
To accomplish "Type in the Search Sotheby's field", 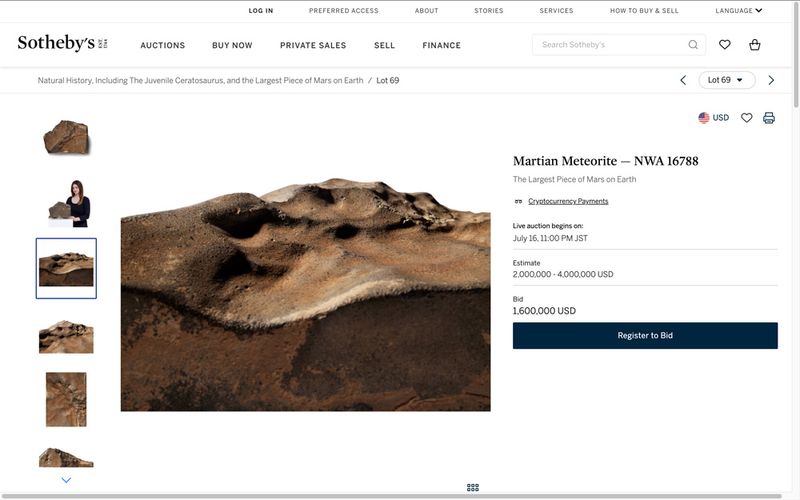I will pos(610,45).
